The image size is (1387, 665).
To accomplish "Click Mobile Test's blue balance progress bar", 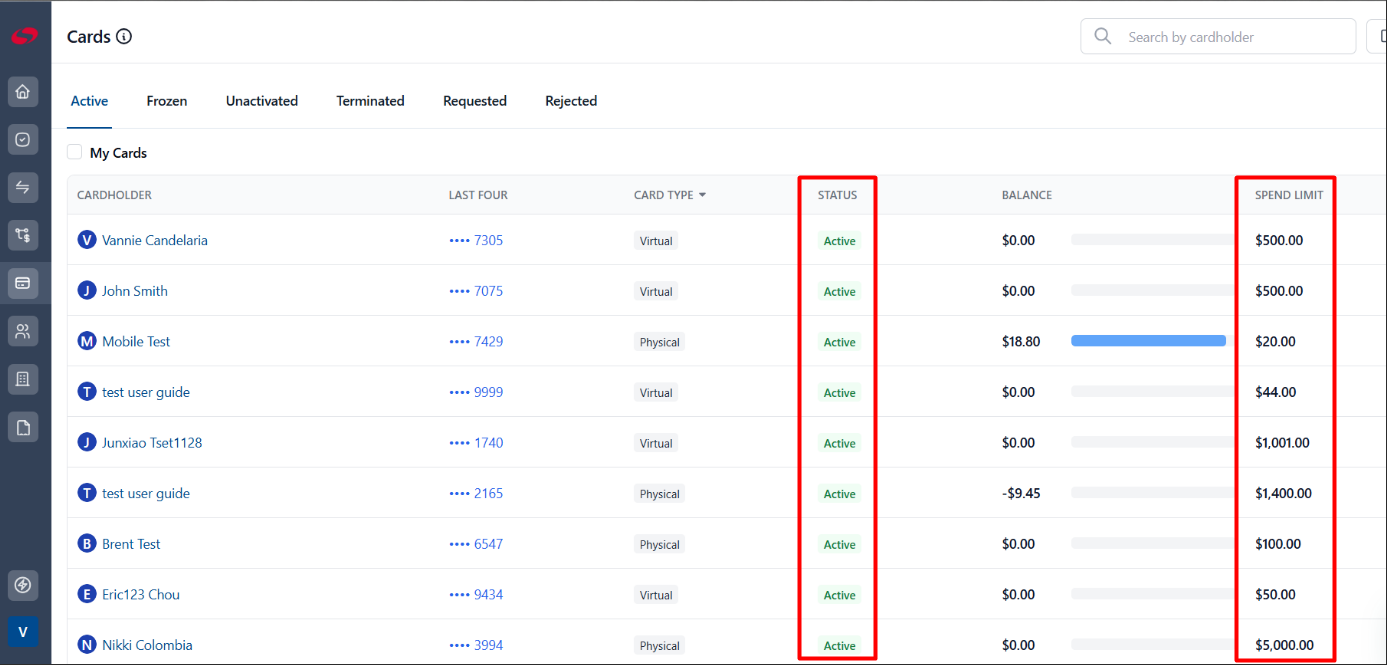I will tap(1148, 341).
